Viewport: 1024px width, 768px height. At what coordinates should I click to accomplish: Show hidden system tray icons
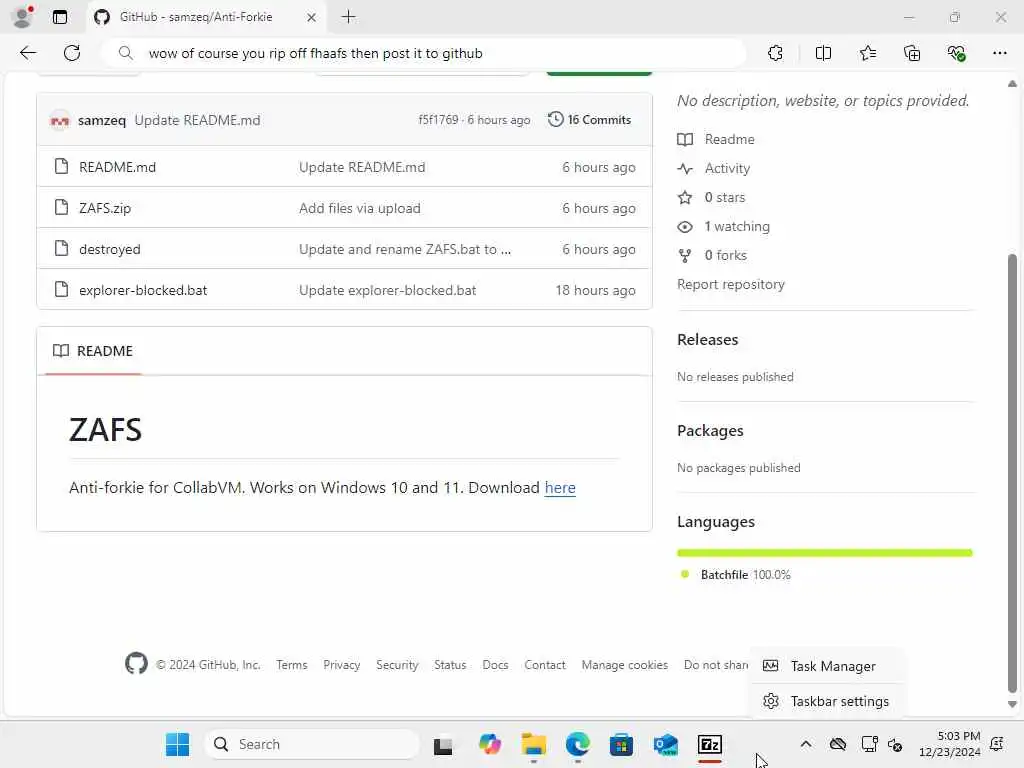click(806, 744)
